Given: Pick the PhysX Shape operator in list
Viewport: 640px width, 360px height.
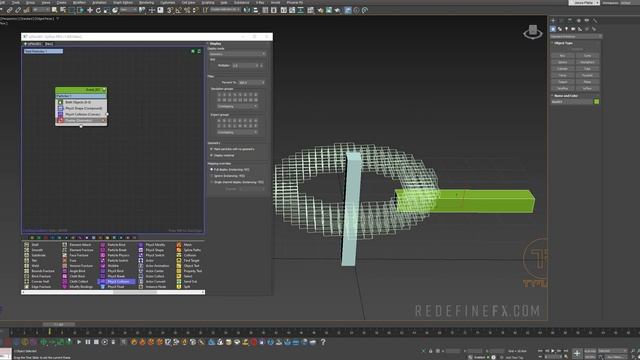Looking at the screenshot, I should (x=152, y=250).
